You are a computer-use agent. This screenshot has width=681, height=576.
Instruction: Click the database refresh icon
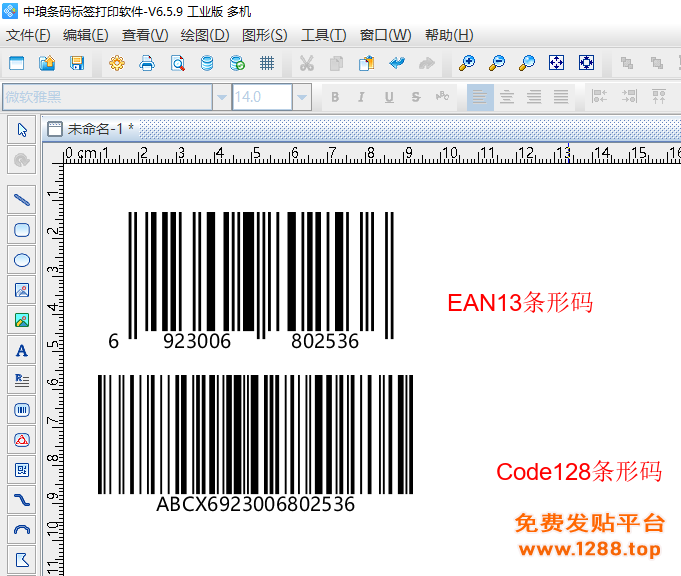pos(237,63)
